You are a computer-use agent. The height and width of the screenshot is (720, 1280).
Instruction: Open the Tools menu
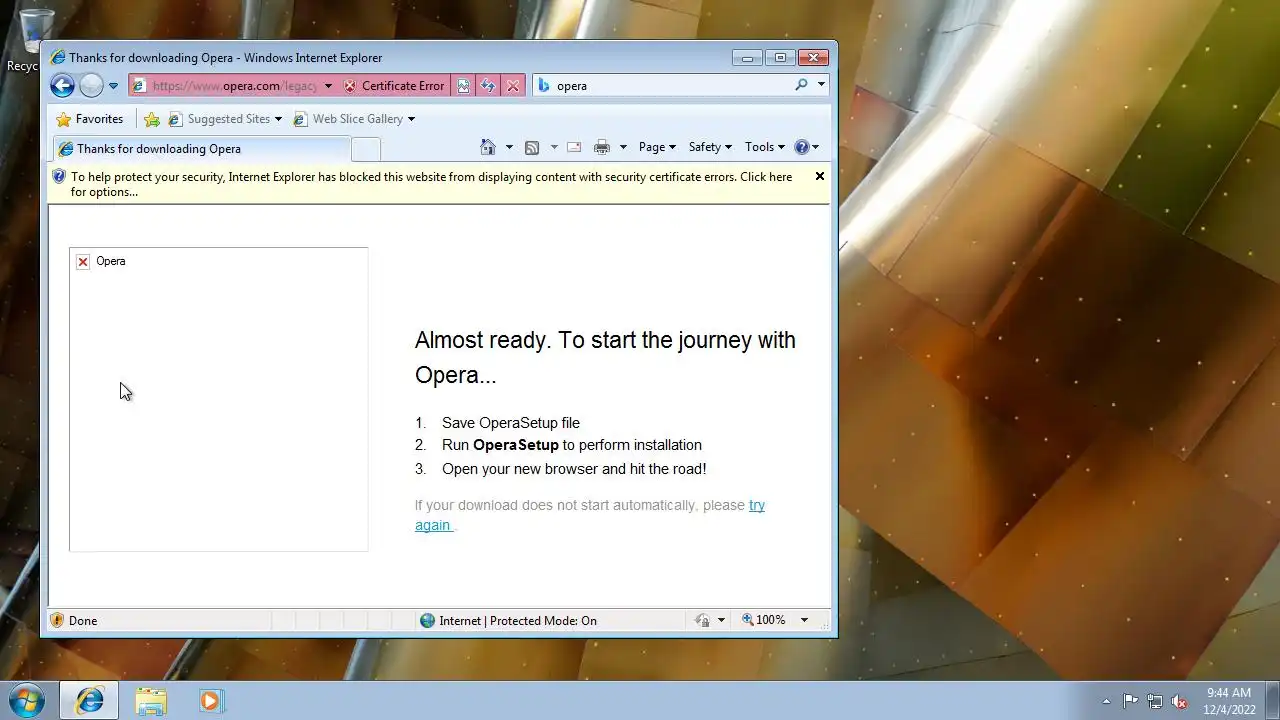coord(765,147)
